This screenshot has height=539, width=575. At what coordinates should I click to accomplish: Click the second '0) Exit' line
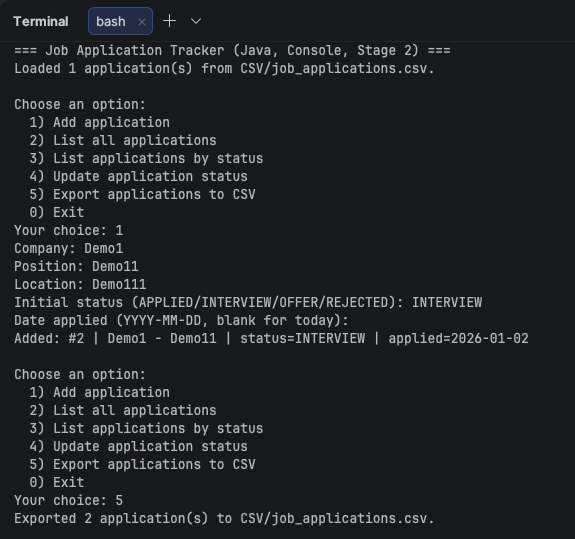(57, 482)
